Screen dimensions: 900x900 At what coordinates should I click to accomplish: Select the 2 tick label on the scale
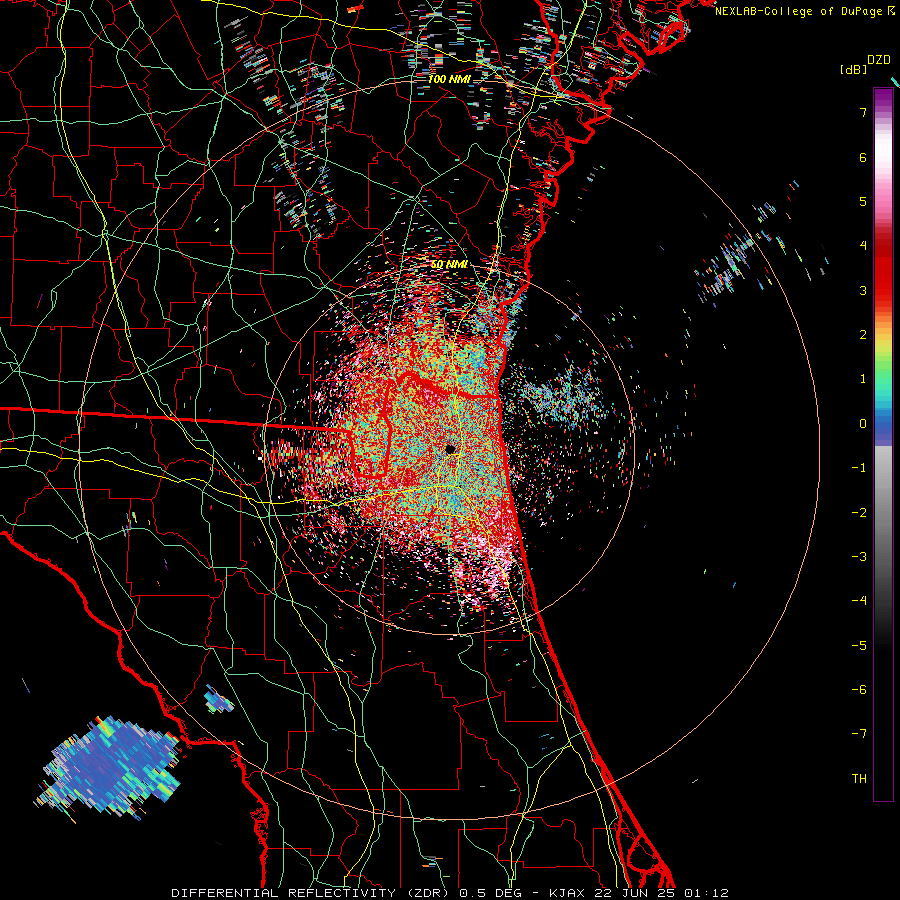tap(863, 335)
